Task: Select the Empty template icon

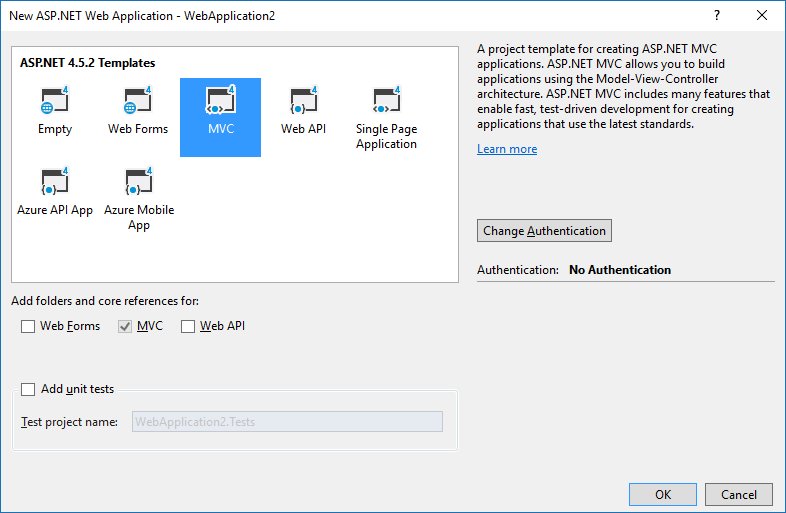Action: click(55, 100)
